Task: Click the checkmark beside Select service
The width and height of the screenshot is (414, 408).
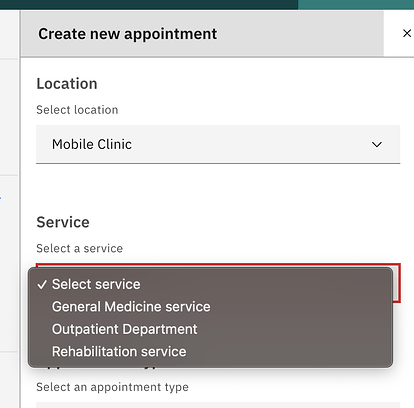Action: pos(42,284)
